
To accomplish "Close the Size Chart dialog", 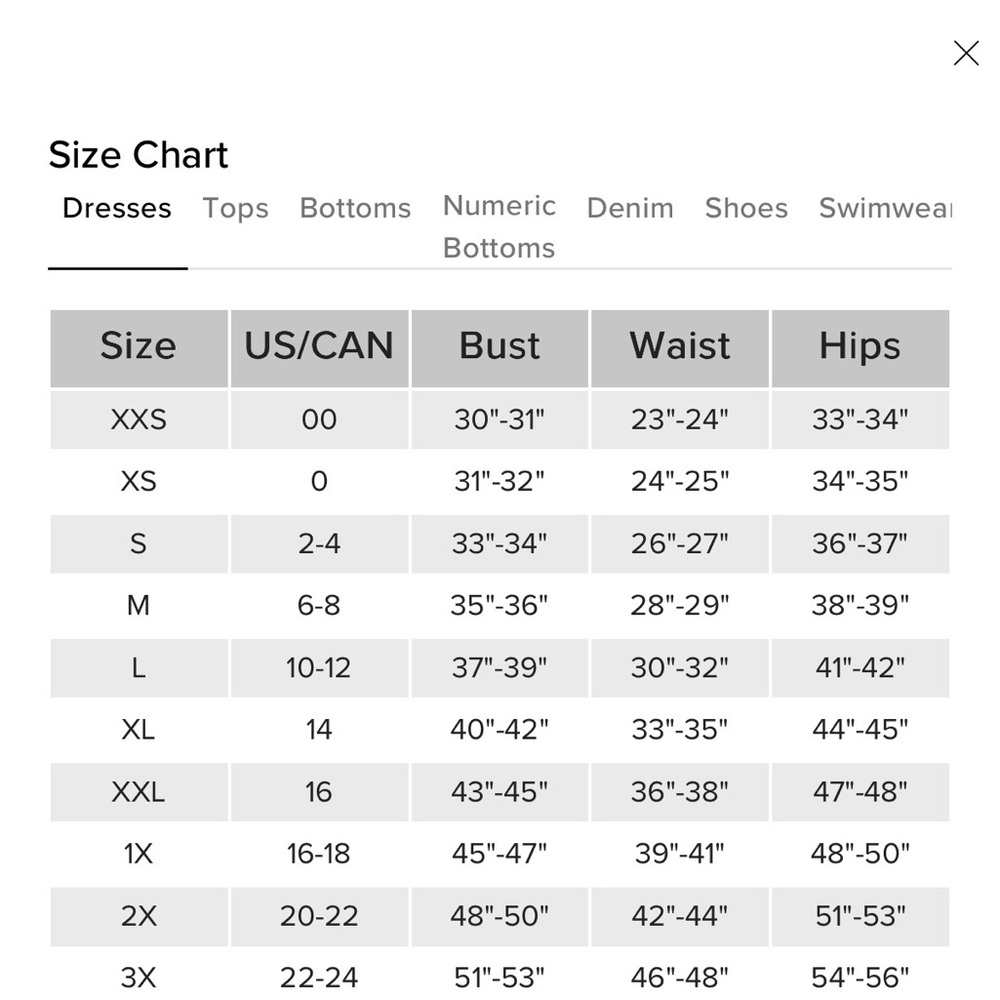I will pyautogui.click(x=966, y=53).
